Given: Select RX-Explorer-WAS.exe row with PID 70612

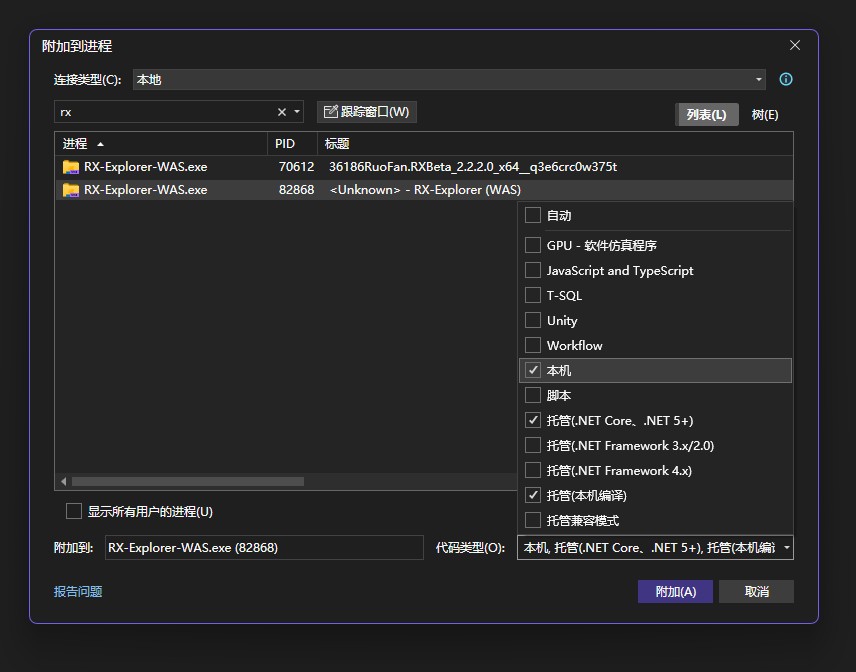Looking at the screenshot, I should (424, 166).
